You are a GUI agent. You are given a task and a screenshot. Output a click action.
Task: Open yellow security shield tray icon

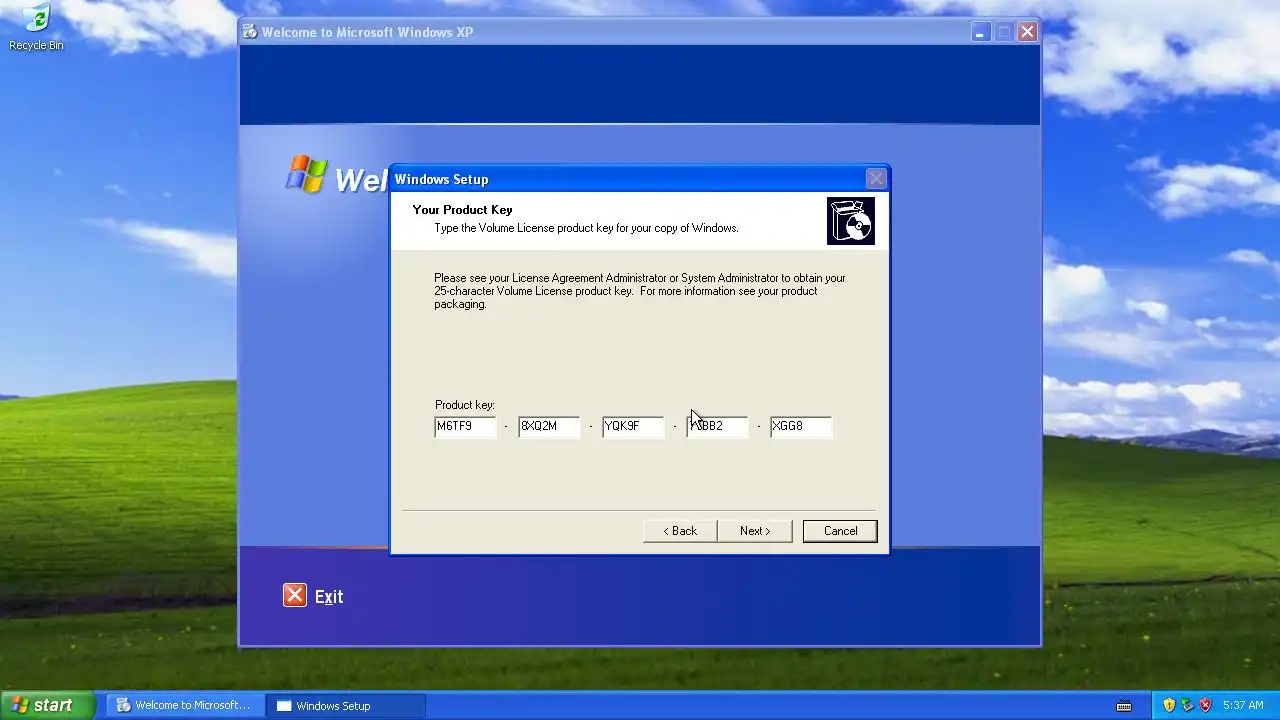(x=1169, y=705)
